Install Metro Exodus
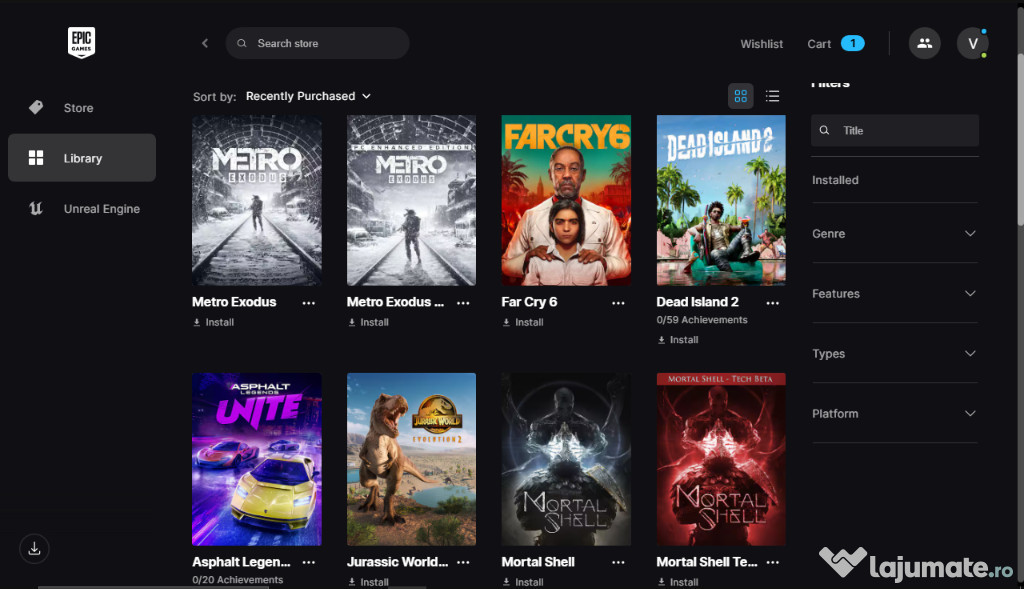The height and width of the screenshot is (589, 1024). (x=214, y=323)
